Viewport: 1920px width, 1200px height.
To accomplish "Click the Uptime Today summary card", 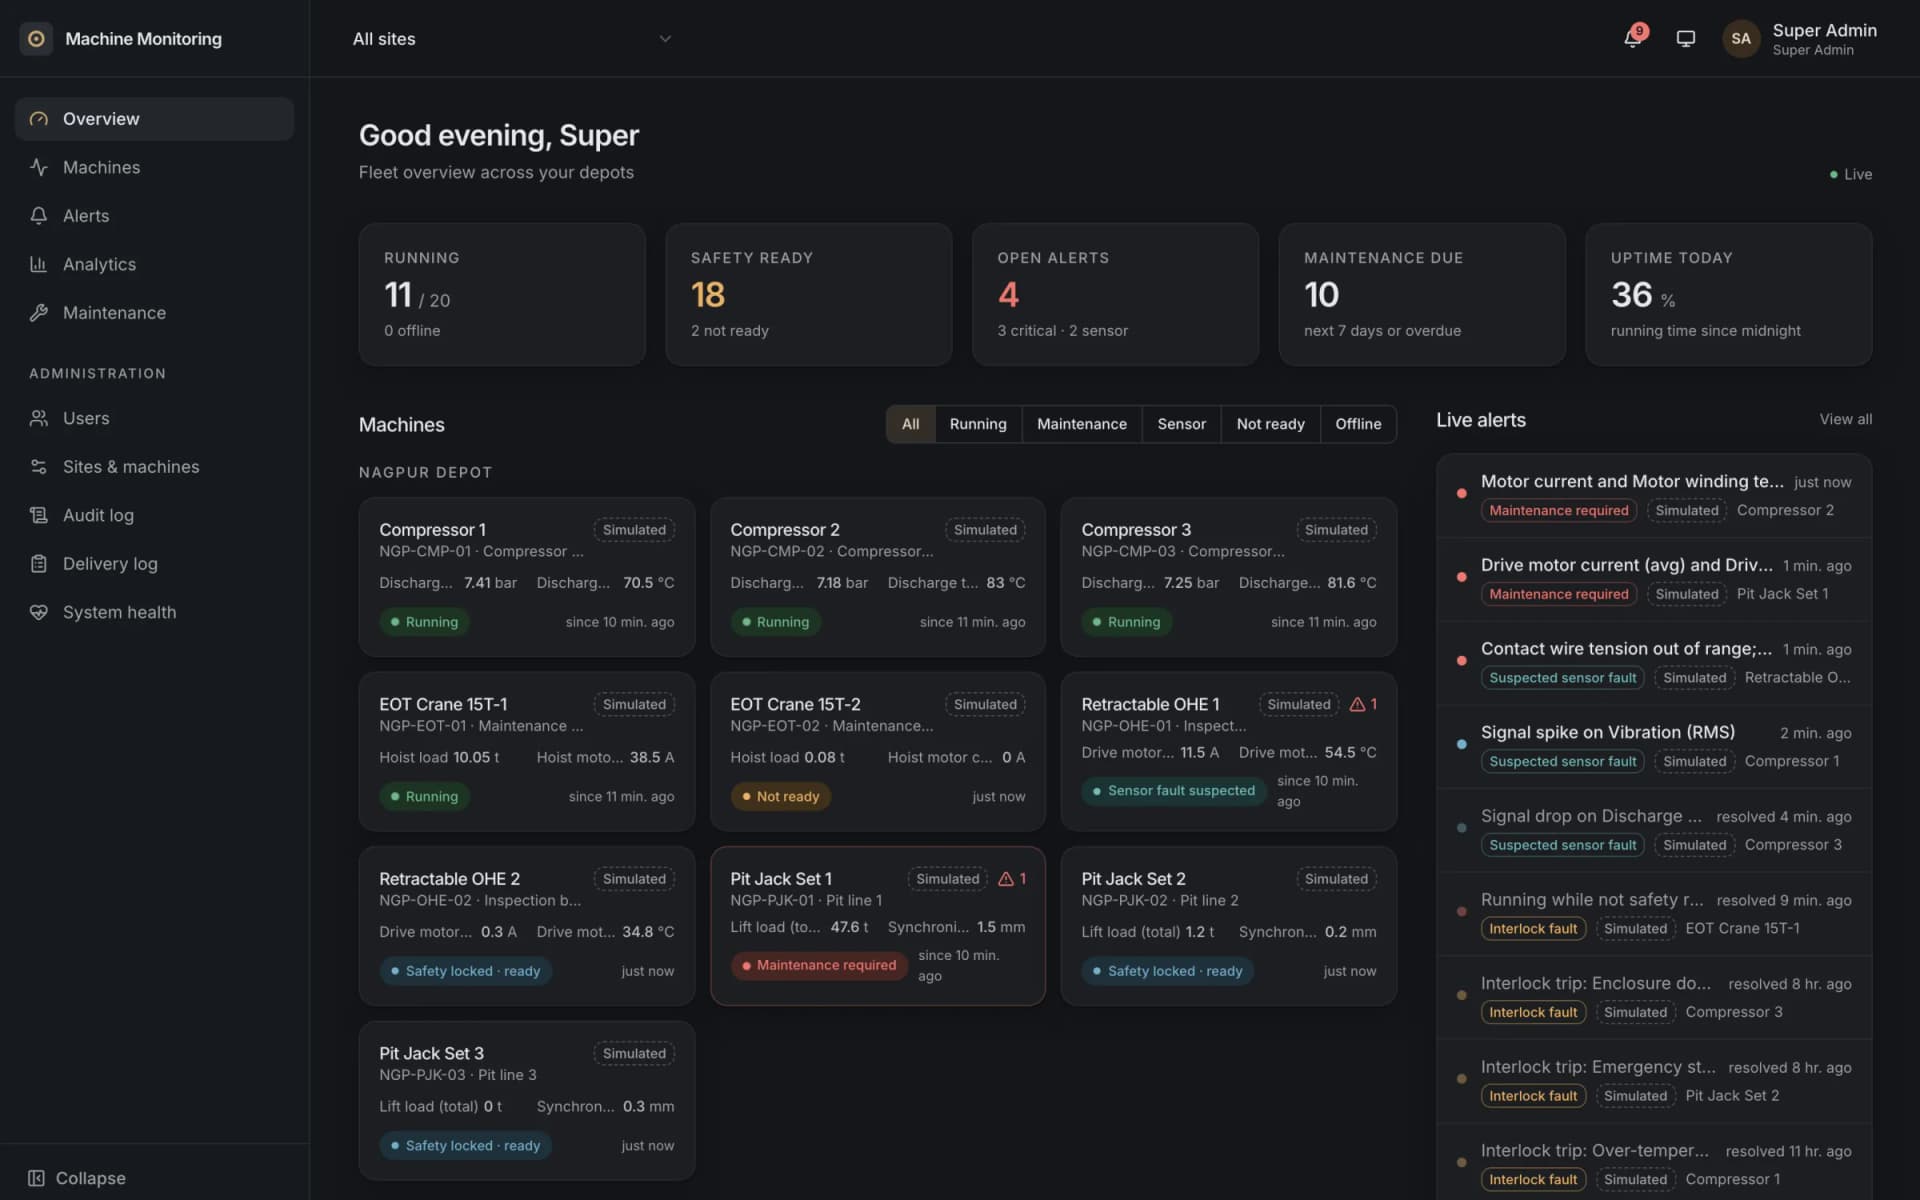I will [x=1728, y=294].
